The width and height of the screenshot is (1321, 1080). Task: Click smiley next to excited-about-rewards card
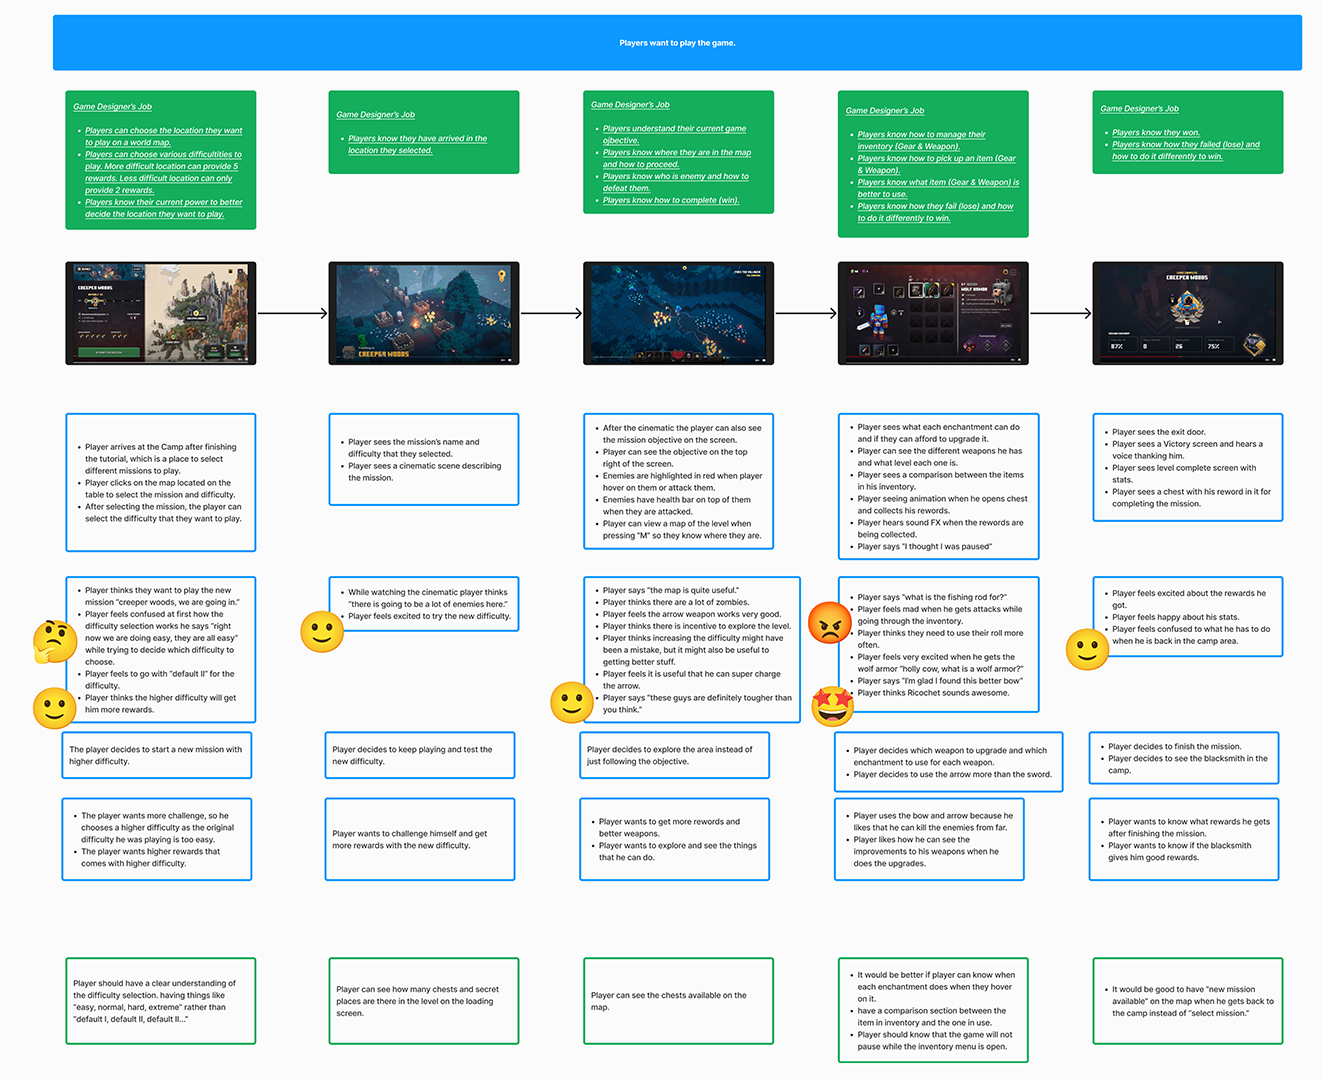pos(1087,649)
